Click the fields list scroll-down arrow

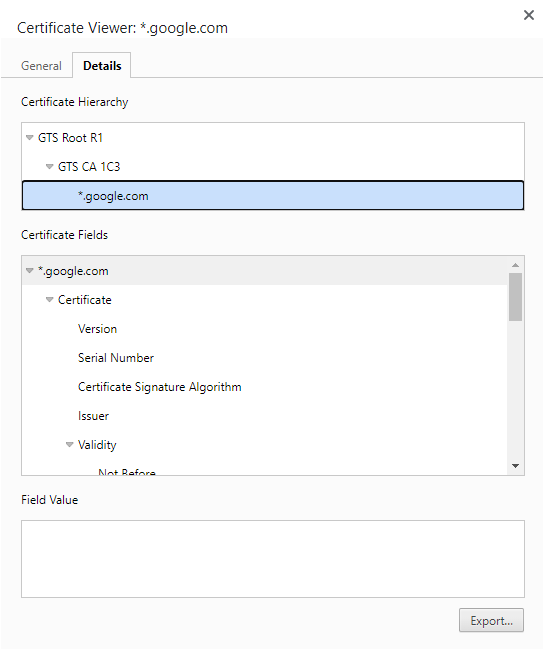coord(515,466)
